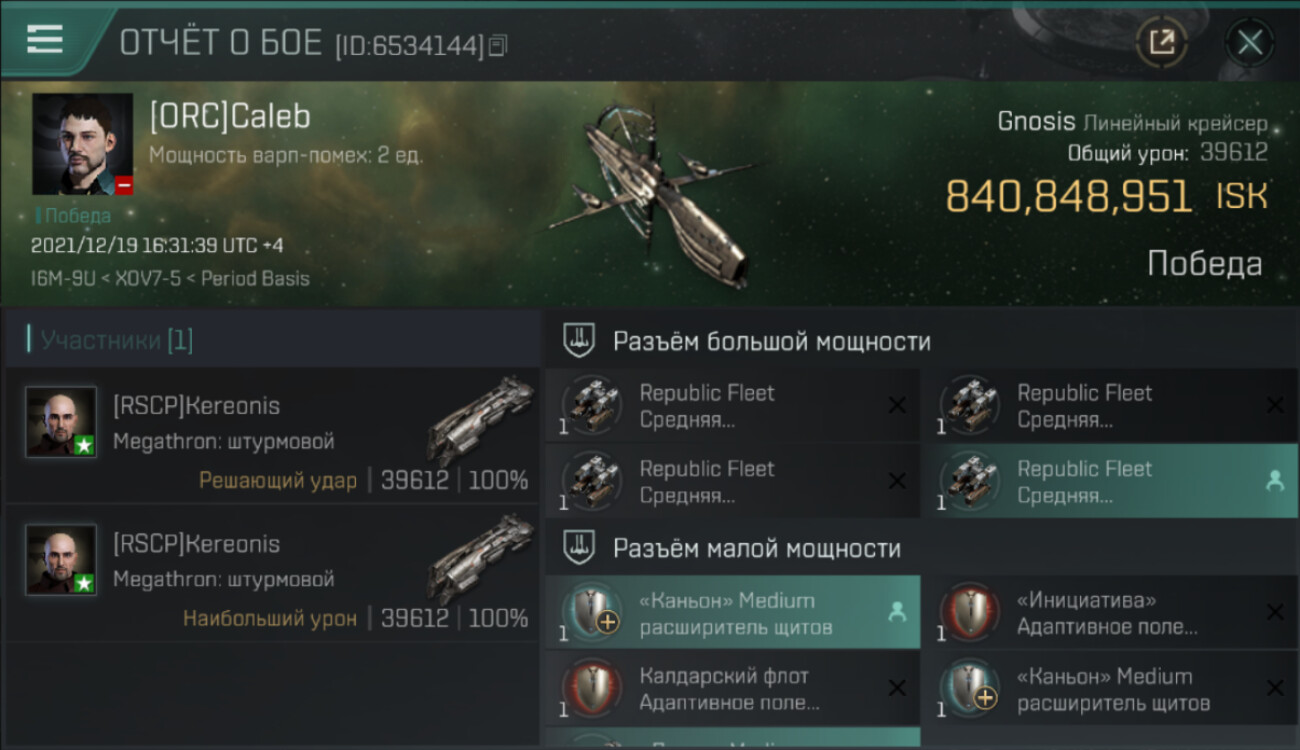
Task: Select highlighted «Каньон» Medium расширитель щитов
Action: [732, 613]
